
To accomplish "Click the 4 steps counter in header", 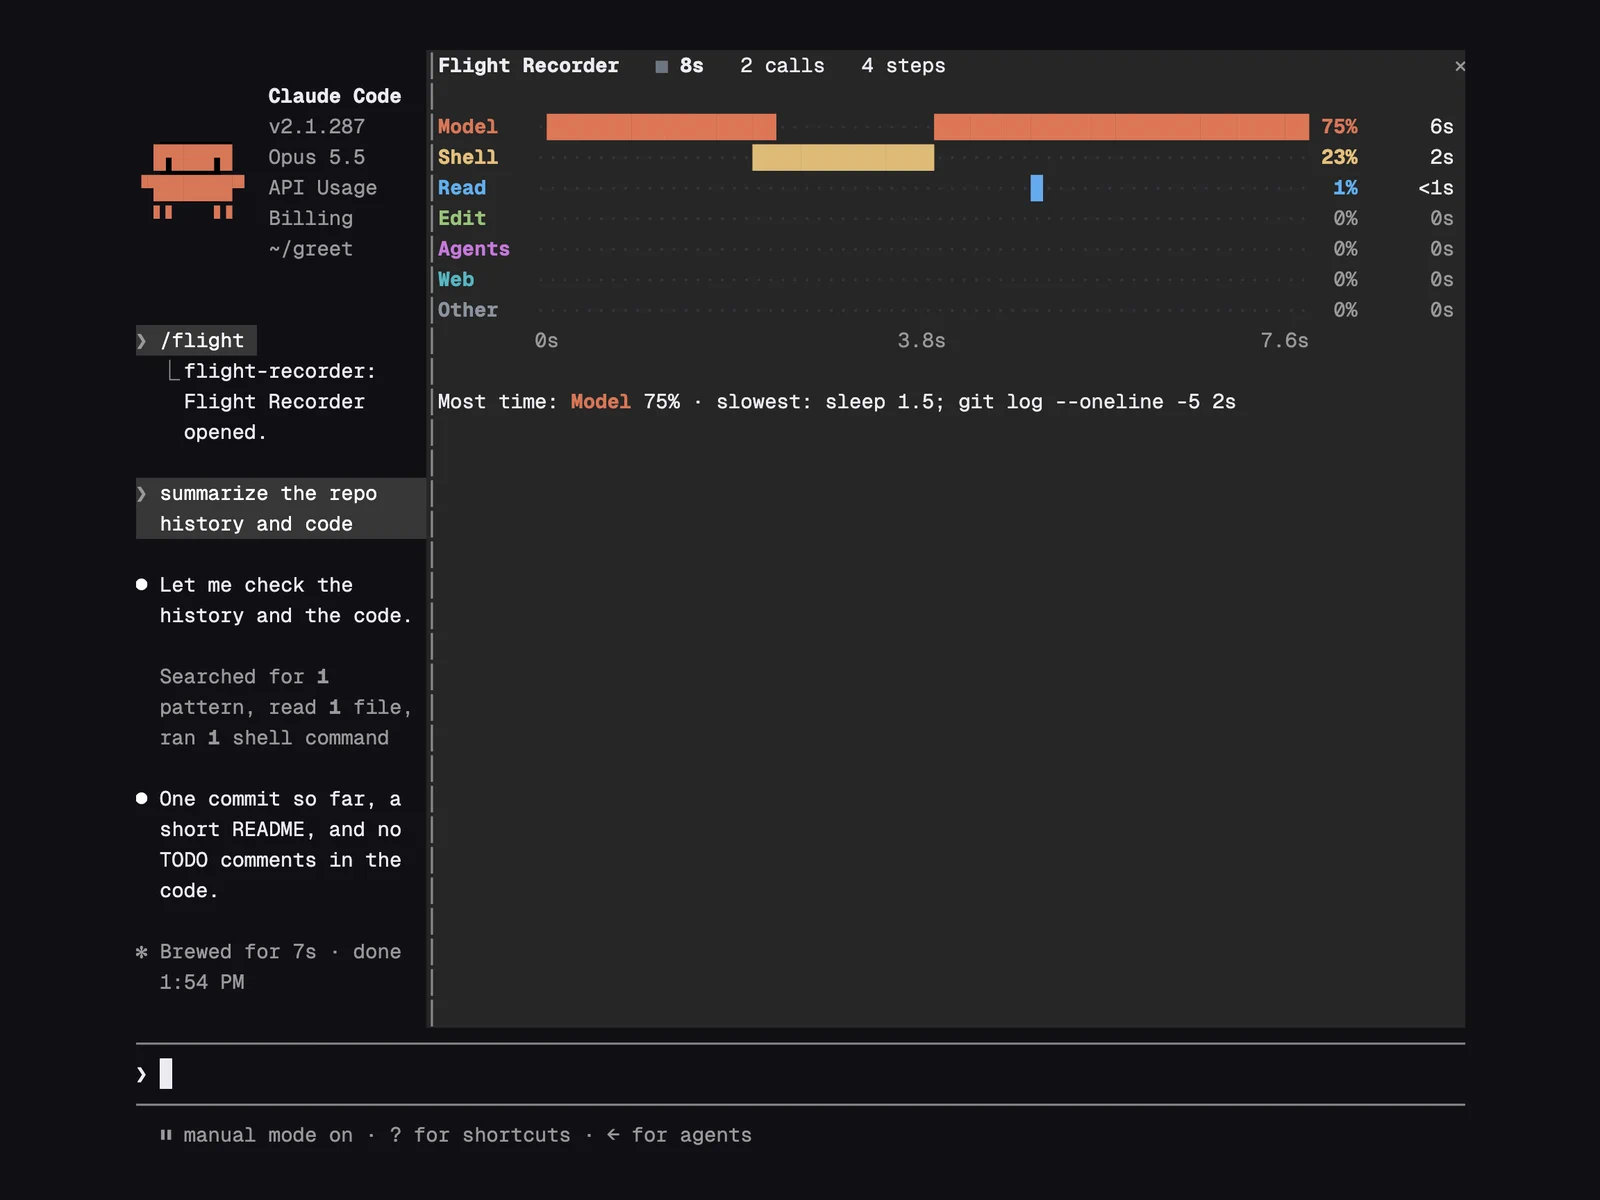I will pos(903,66).
